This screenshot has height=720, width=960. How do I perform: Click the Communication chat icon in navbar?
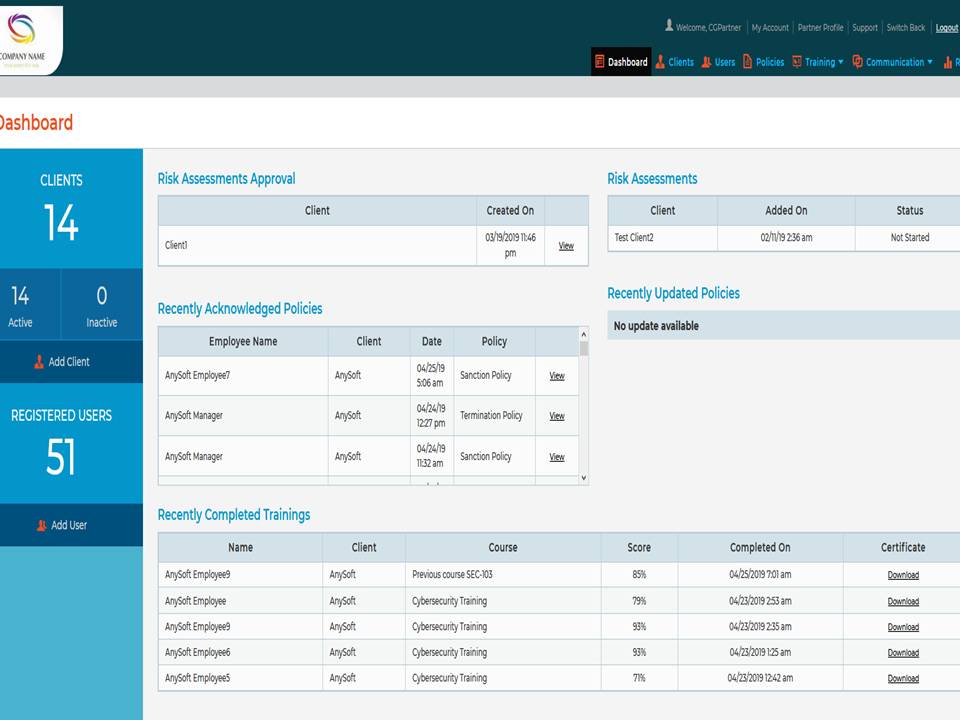(x=857, y=61)
